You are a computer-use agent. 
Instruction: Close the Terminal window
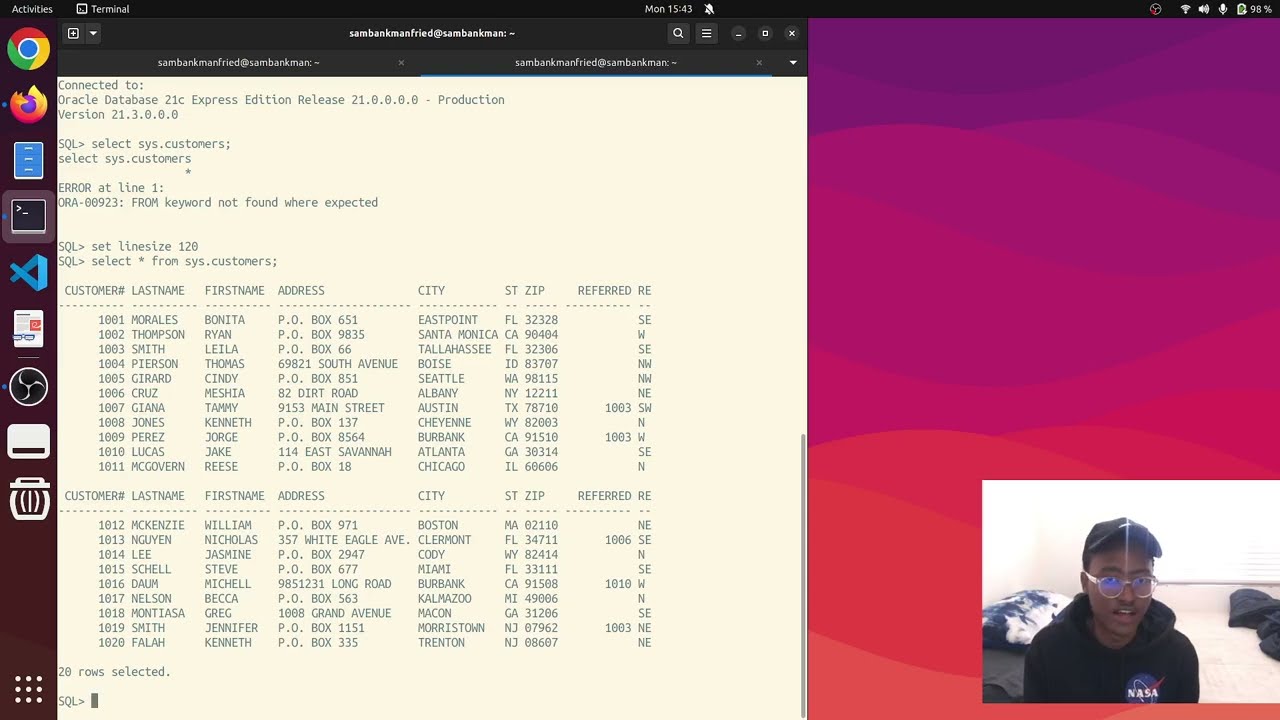(792, 33)
